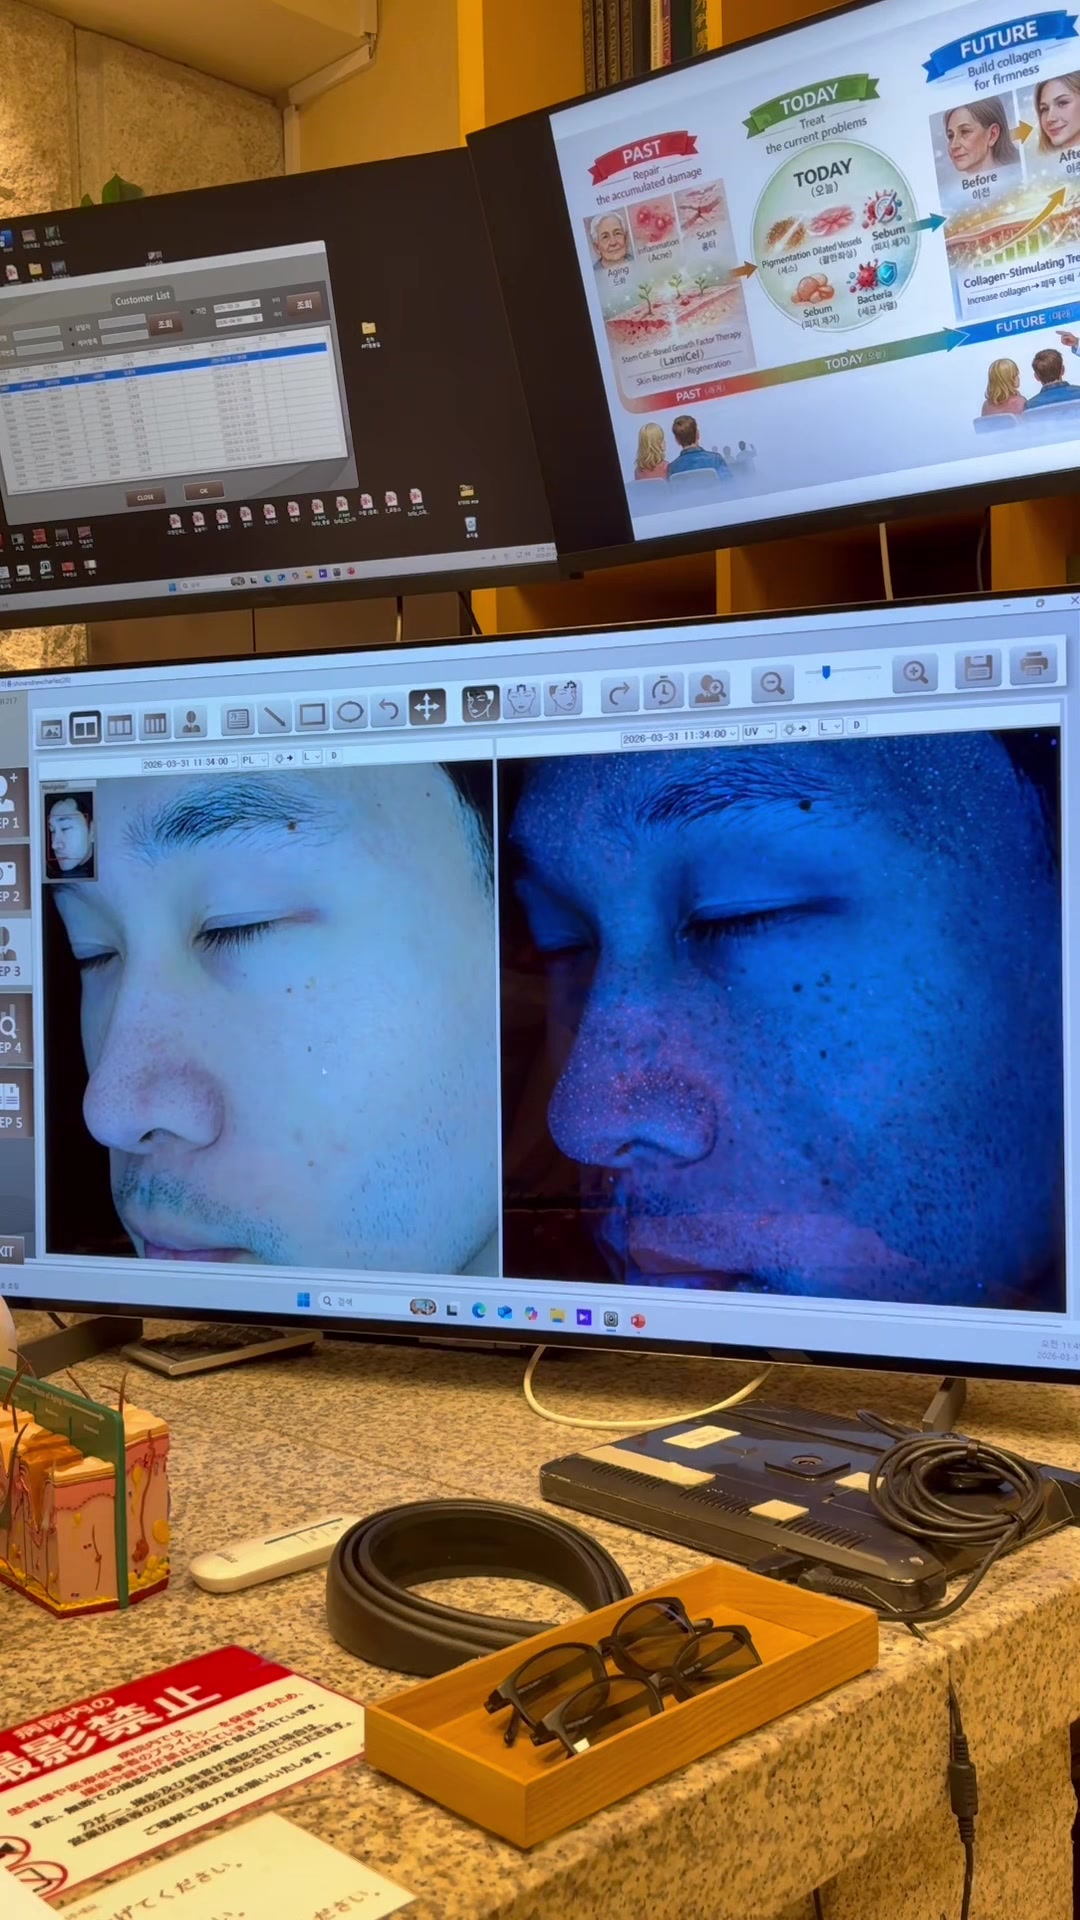Toggle left panel light brightness icon
This screenshot has width=1080, height=1920.
[284, 758]
